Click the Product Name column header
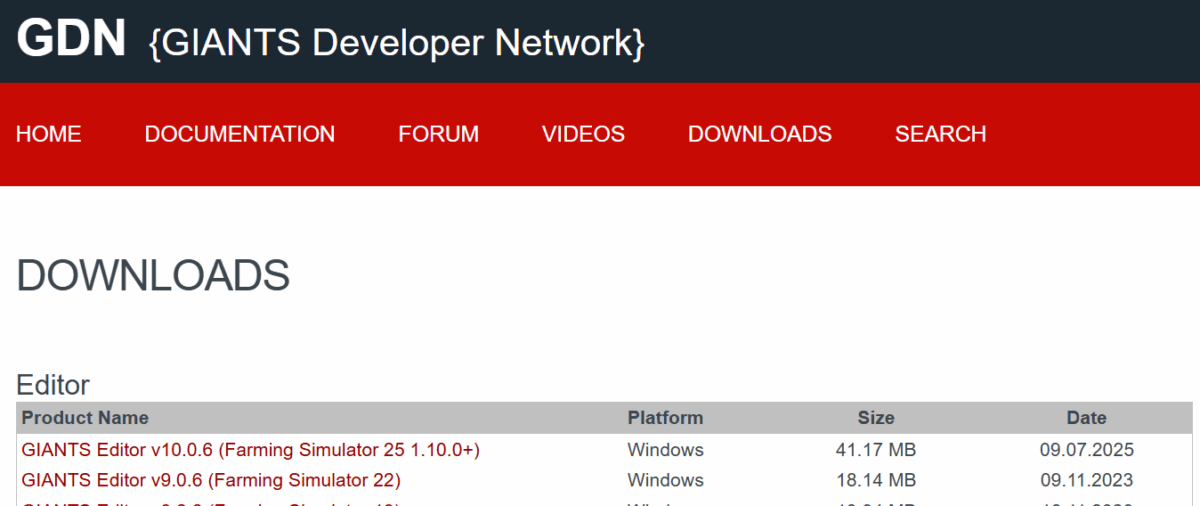This screenshot has height=506, width=1200. point(85,418)
